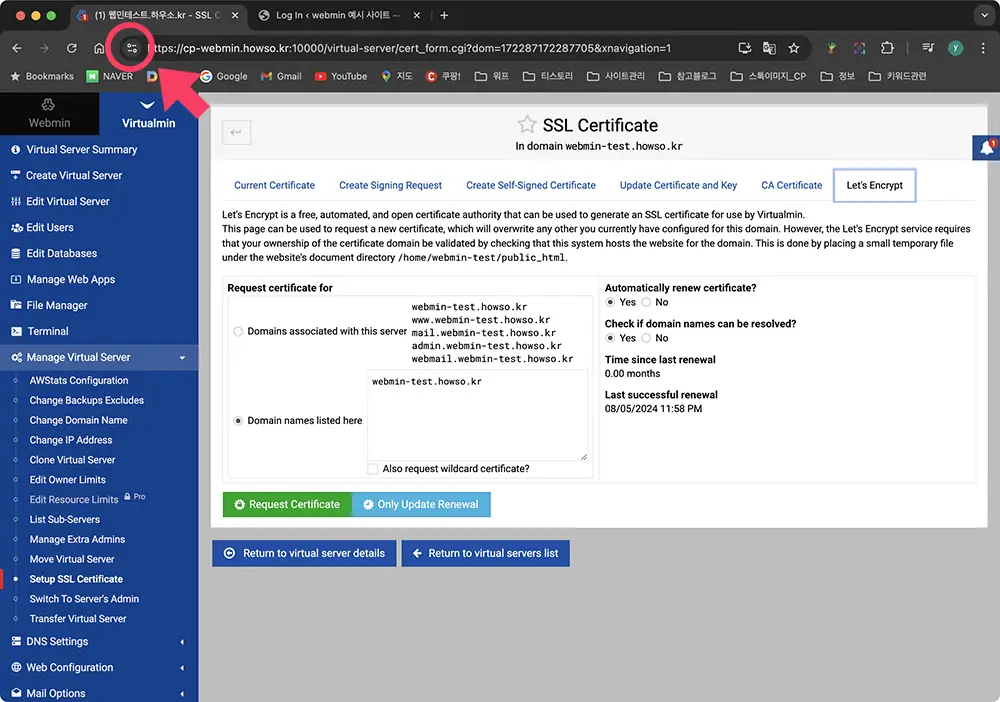Open Terminal
The width and height of the screenshot is (1000, 702).
tap(48, 332)
